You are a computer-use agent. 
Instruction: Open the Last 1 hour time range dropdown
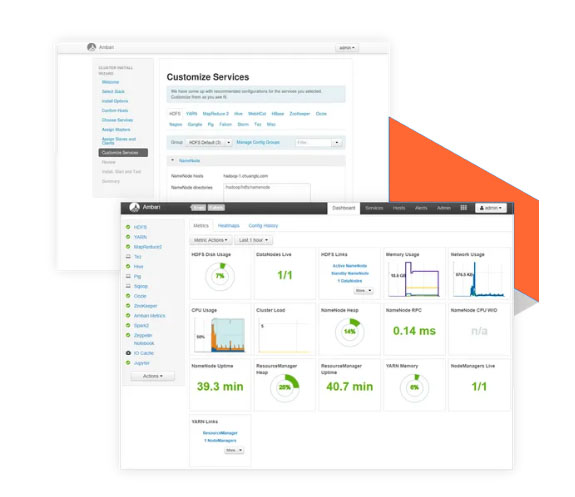[253, 240]
